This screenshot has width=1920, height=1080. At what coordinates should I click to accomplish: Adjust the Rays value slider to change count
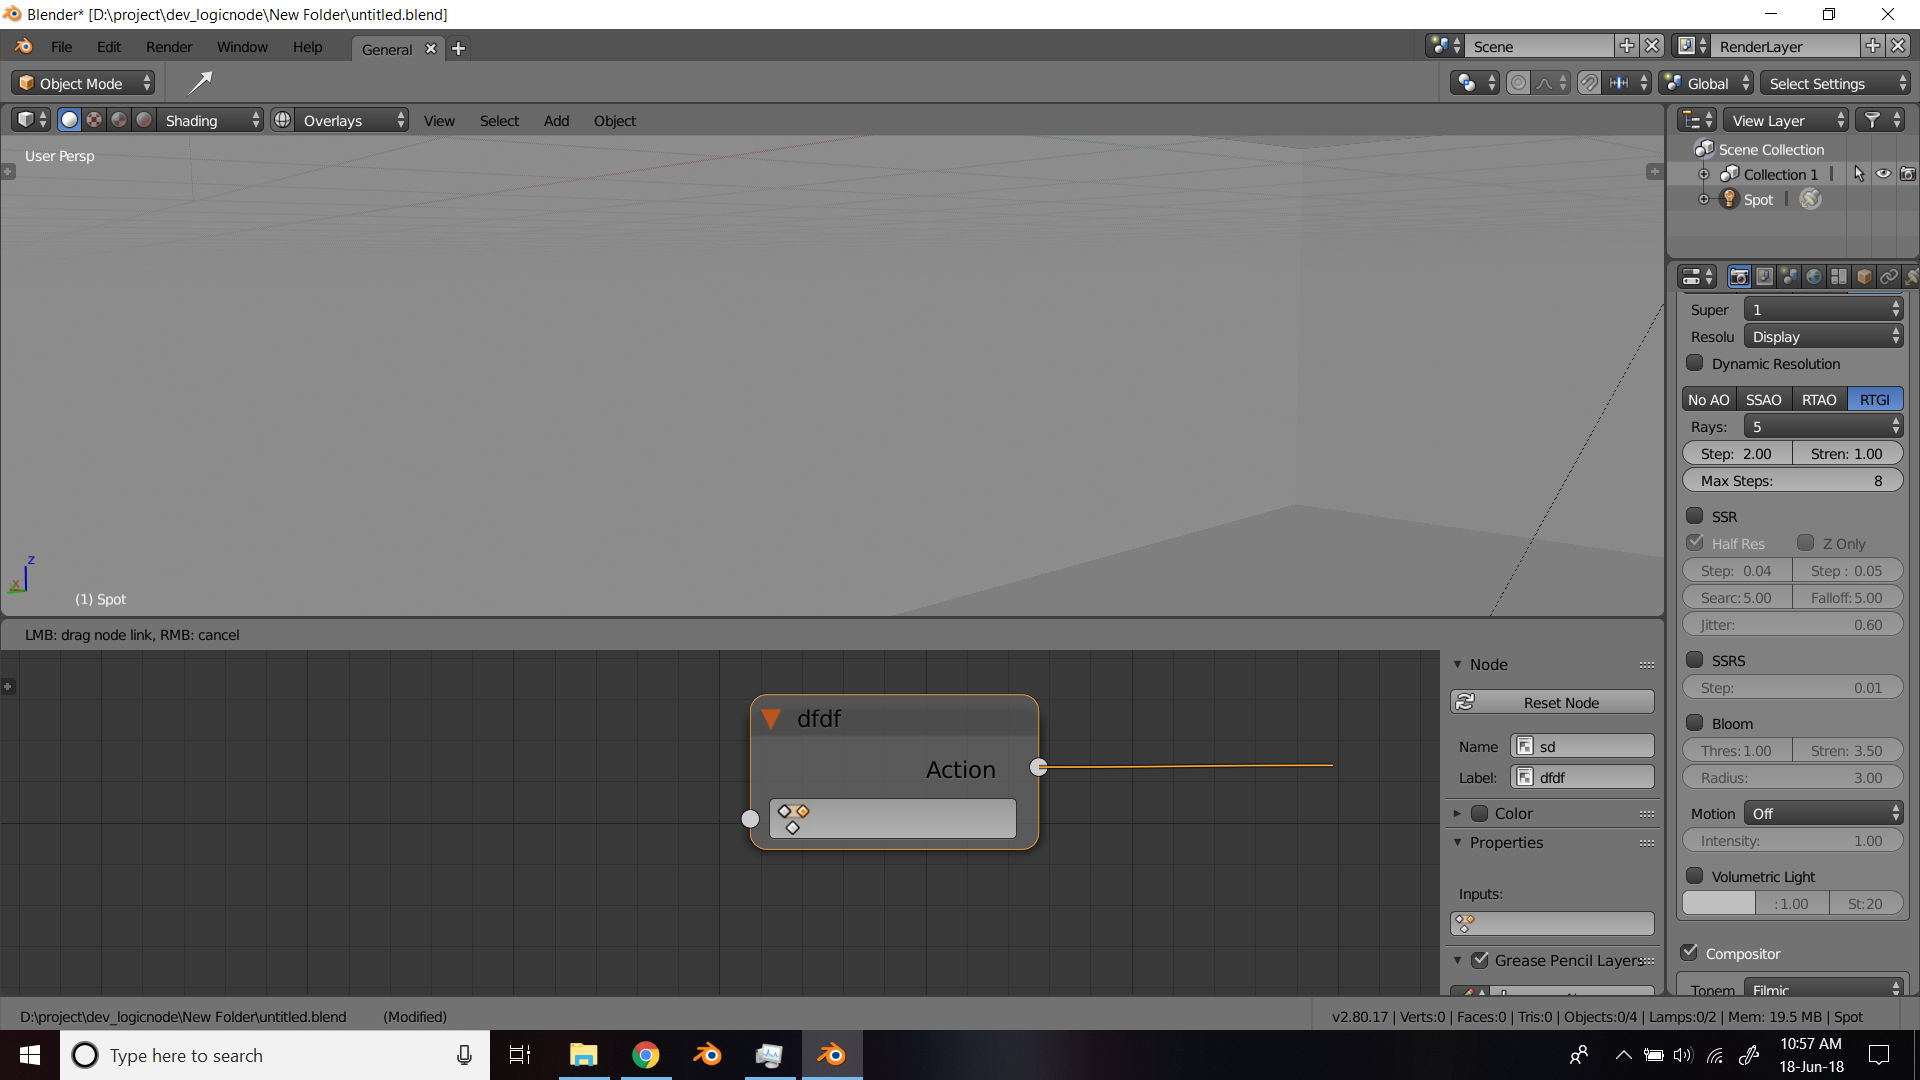(1822, 426)
